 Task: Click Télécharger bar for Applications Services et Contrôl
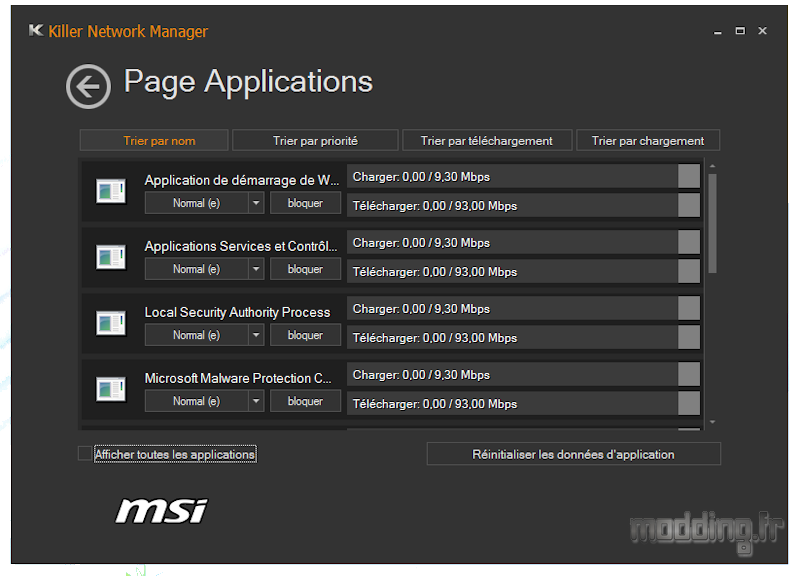click(x=523, y=271)
